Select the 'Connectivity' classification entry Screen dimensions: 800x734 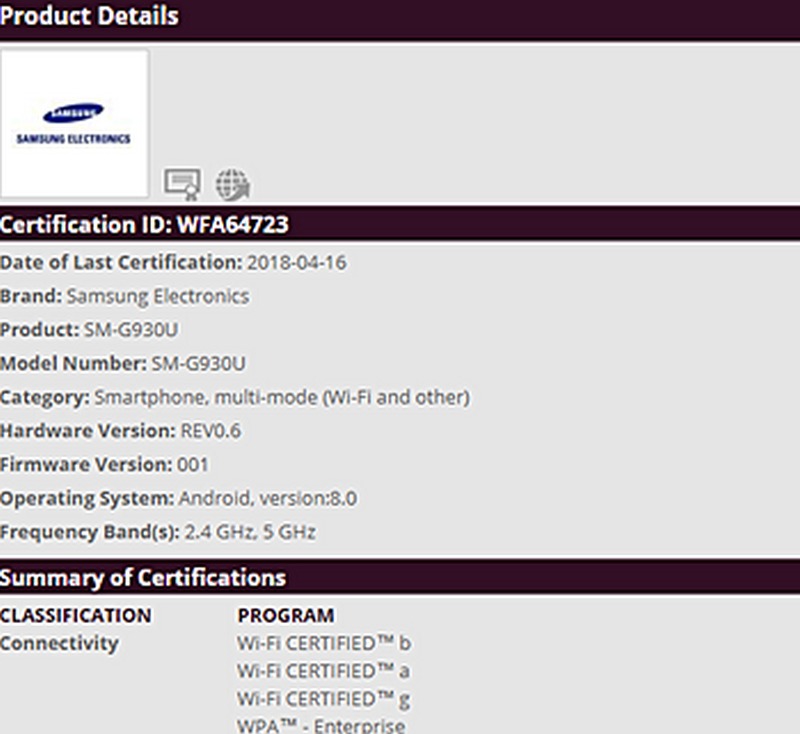[59, 643]
